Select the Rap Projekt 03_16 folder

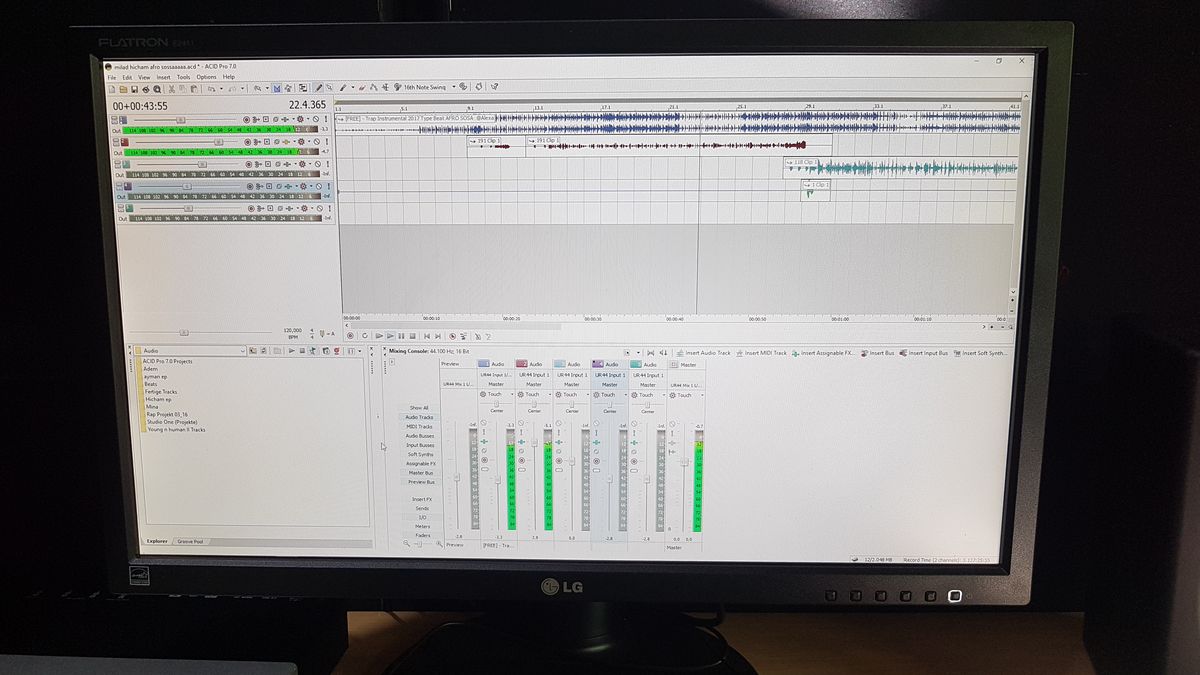pos(165,414)
